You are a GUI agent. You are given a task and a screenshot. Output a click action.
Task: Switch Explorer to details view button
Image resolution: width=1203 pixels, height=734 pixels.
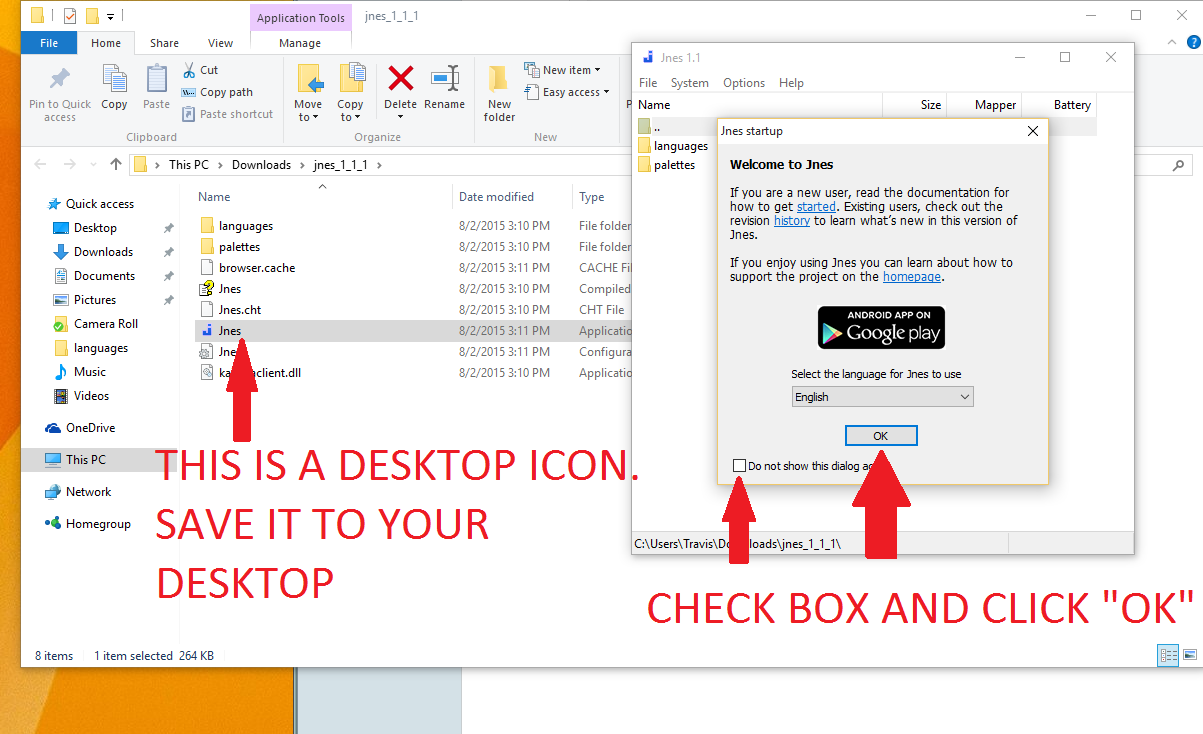(x=1168, y=656)
